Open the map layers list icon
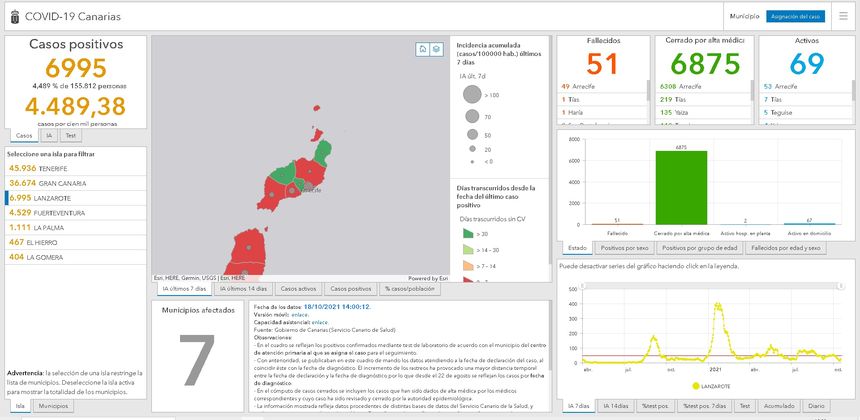 pos(437,49)
